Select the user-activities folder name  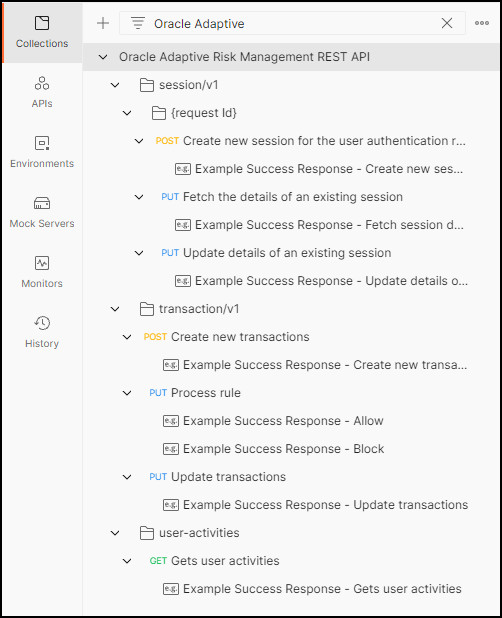199,533
